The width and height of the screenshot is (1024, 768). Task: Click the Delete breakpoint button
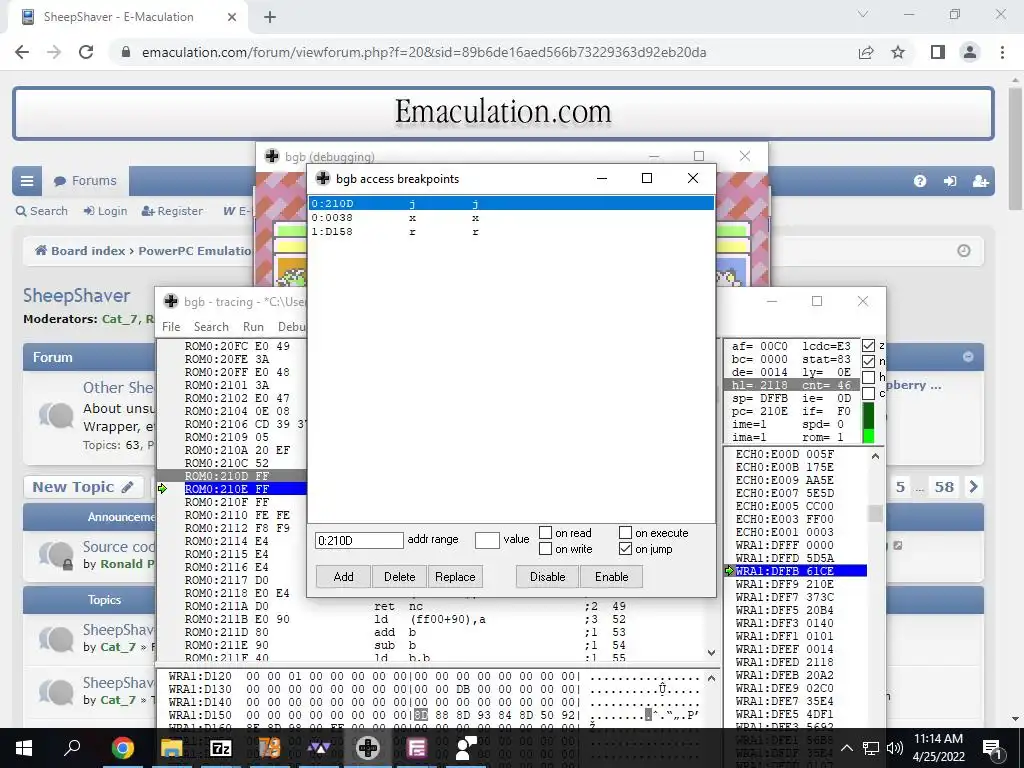pyautogui.click(x=400, y=577)
